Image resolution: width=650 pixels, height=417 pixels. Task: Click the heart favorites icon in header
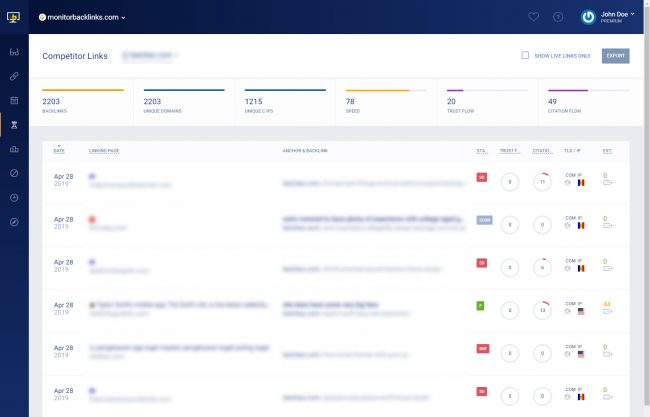coord(533,17)
